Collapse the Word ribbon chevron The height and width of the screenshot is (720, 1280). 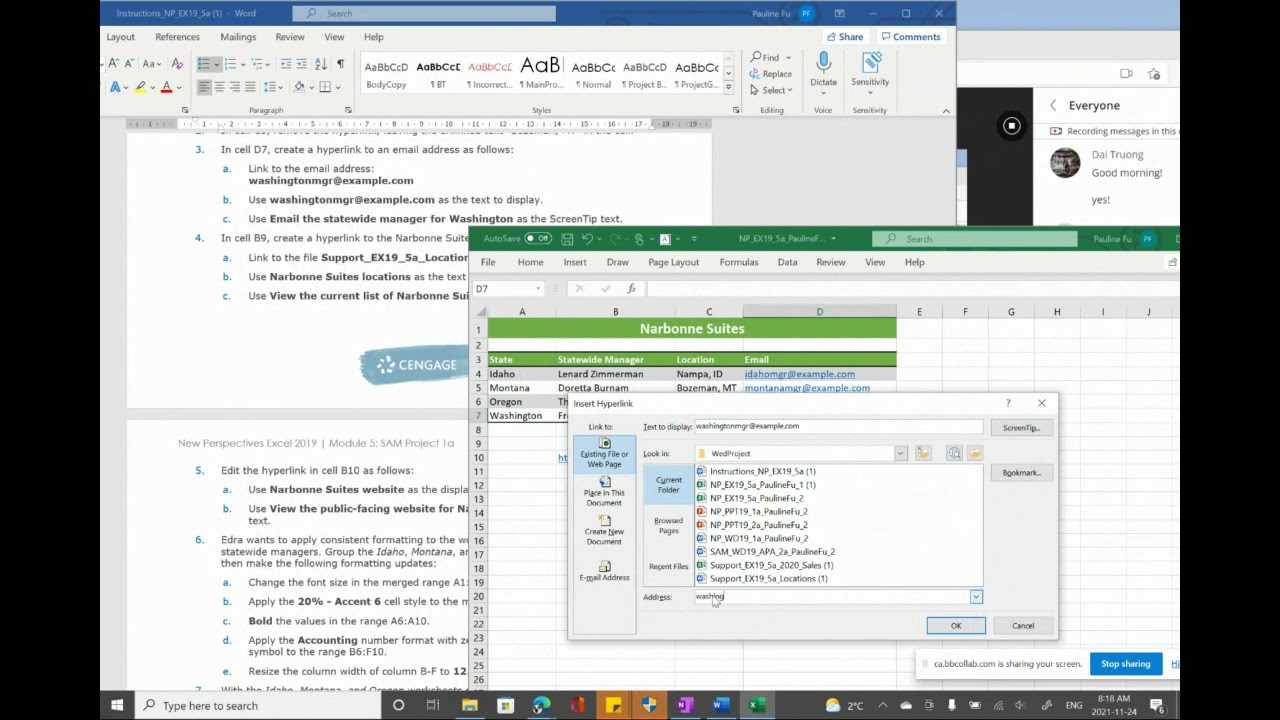pos(946,110)
